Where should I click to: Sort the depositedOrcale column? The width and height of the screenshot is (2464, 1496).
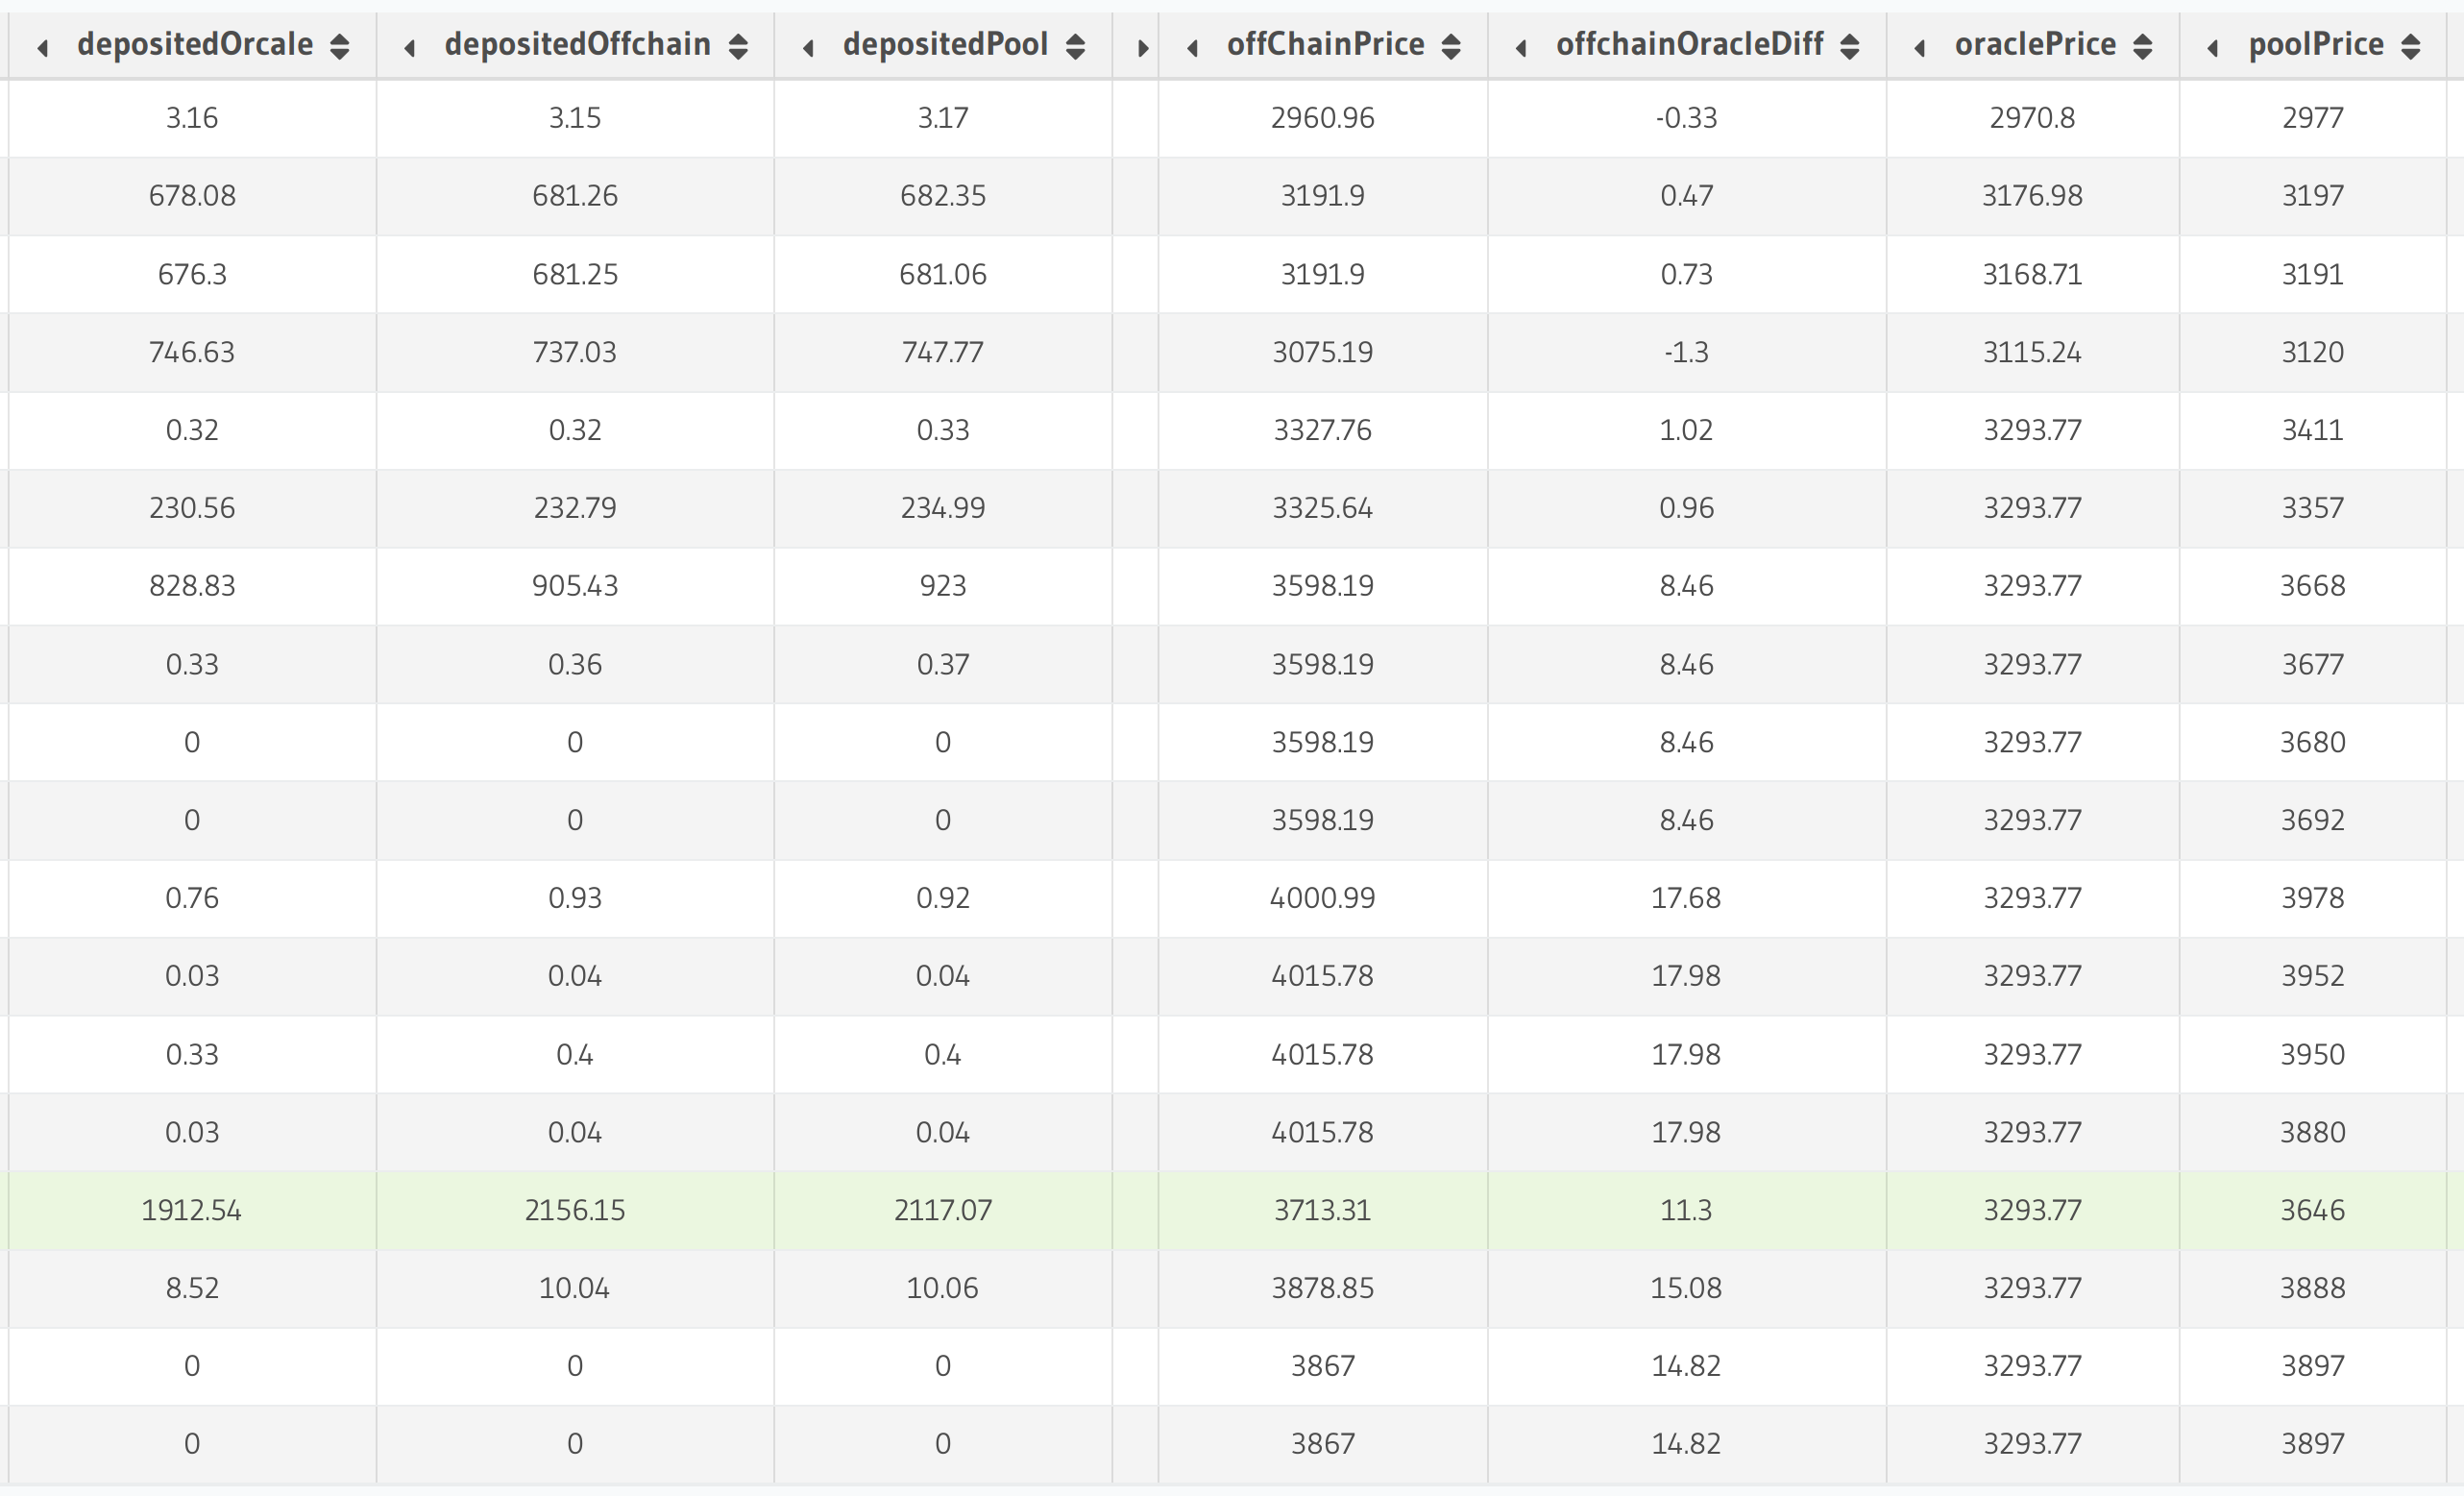pos(341,44)
